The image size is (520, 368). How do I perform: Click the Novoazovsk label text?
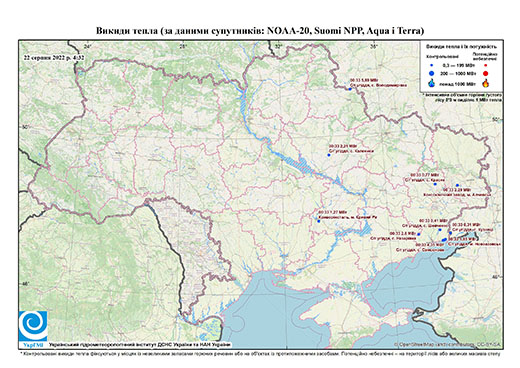[475, 242]
